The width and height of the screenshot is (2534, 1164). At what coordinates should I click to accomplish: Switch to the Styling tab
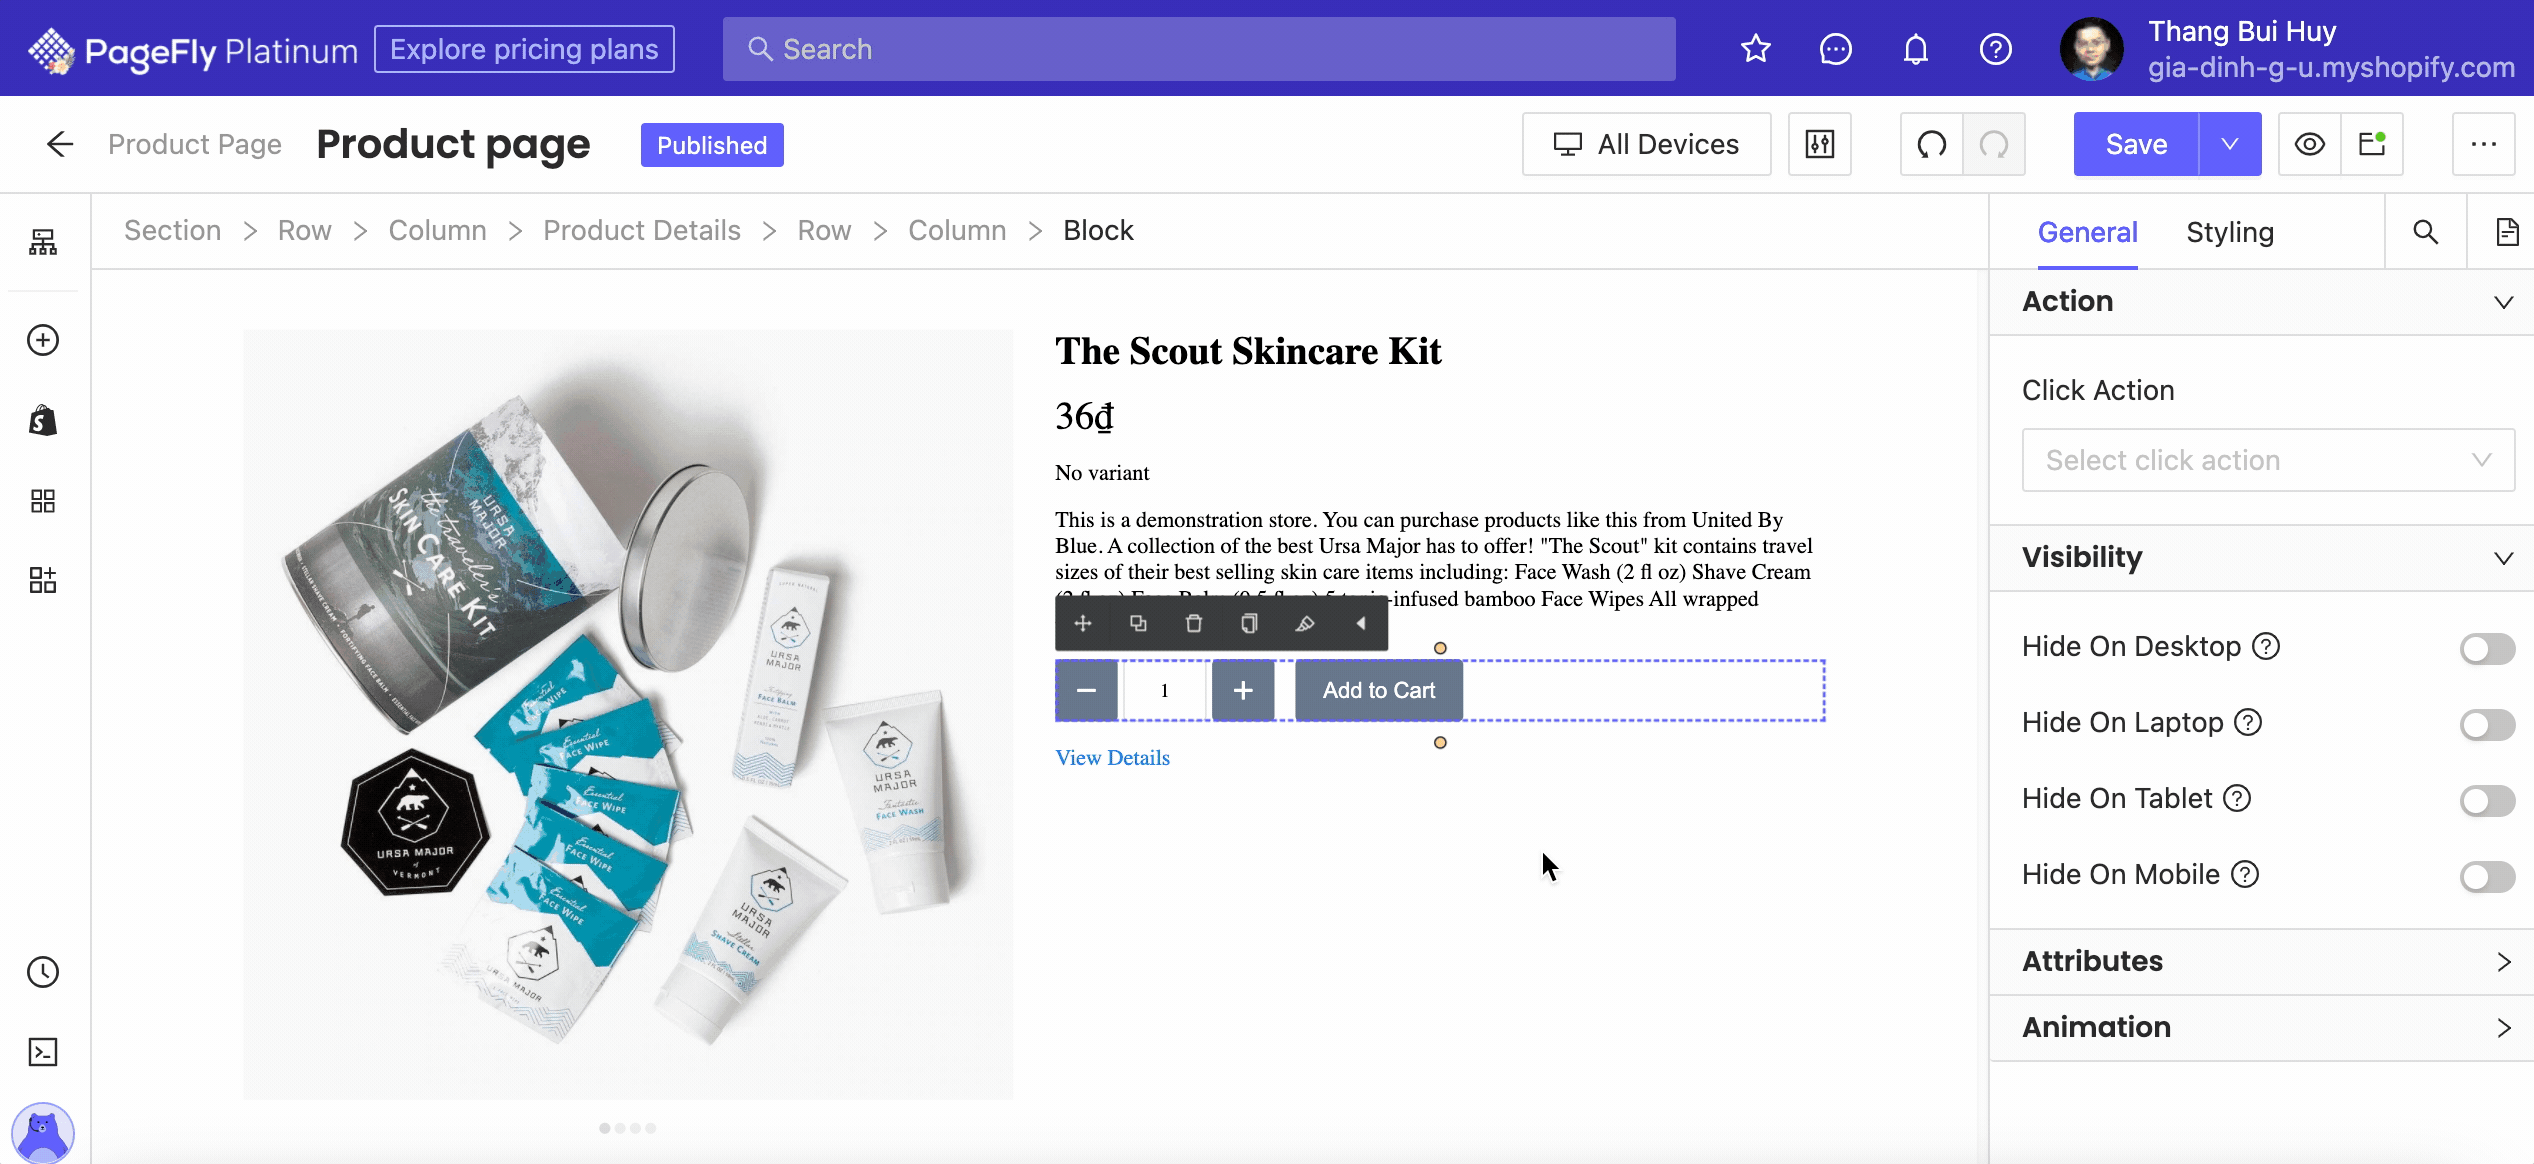point(2229,232)
